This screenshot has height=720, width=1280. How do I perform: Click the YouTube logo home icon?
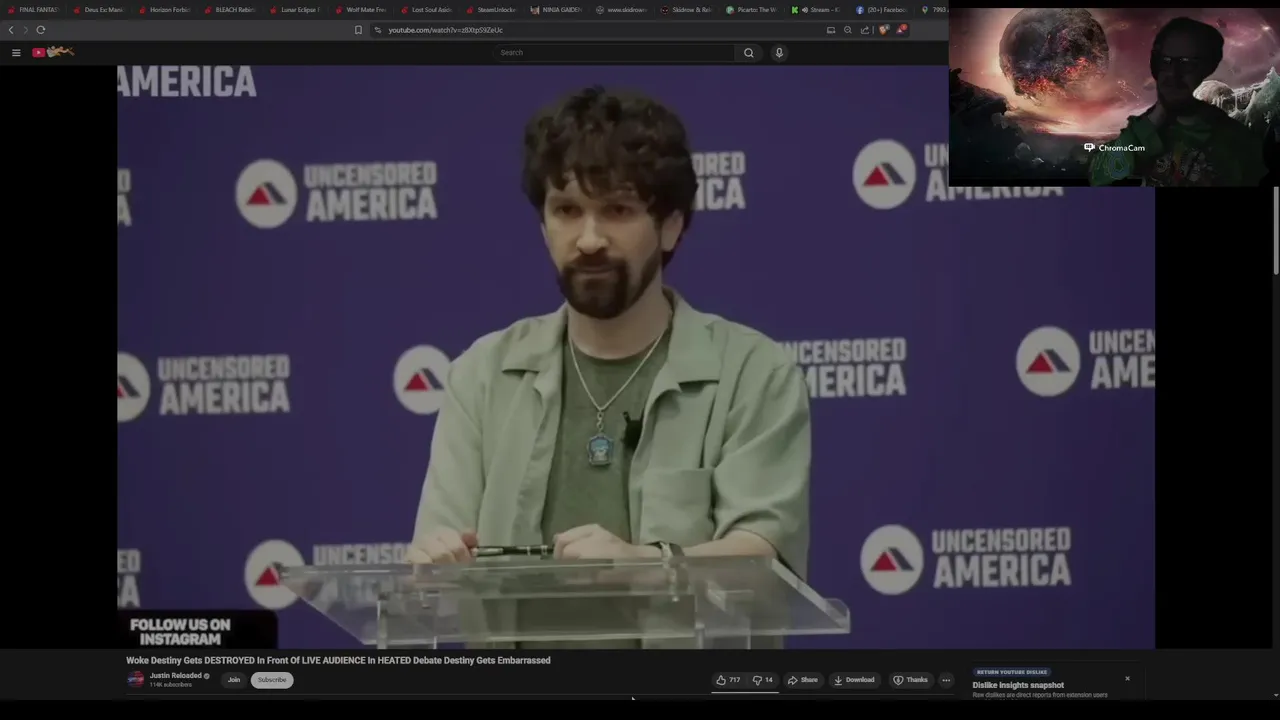pos(53,52)
